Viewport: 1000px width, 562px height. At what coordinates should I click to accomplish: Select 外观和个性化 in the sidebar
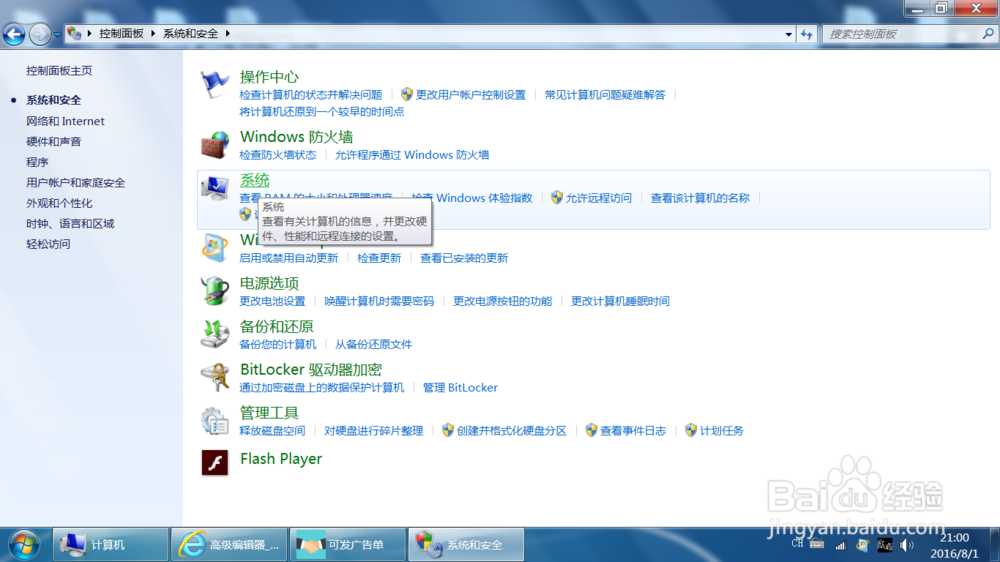point(59,203)
